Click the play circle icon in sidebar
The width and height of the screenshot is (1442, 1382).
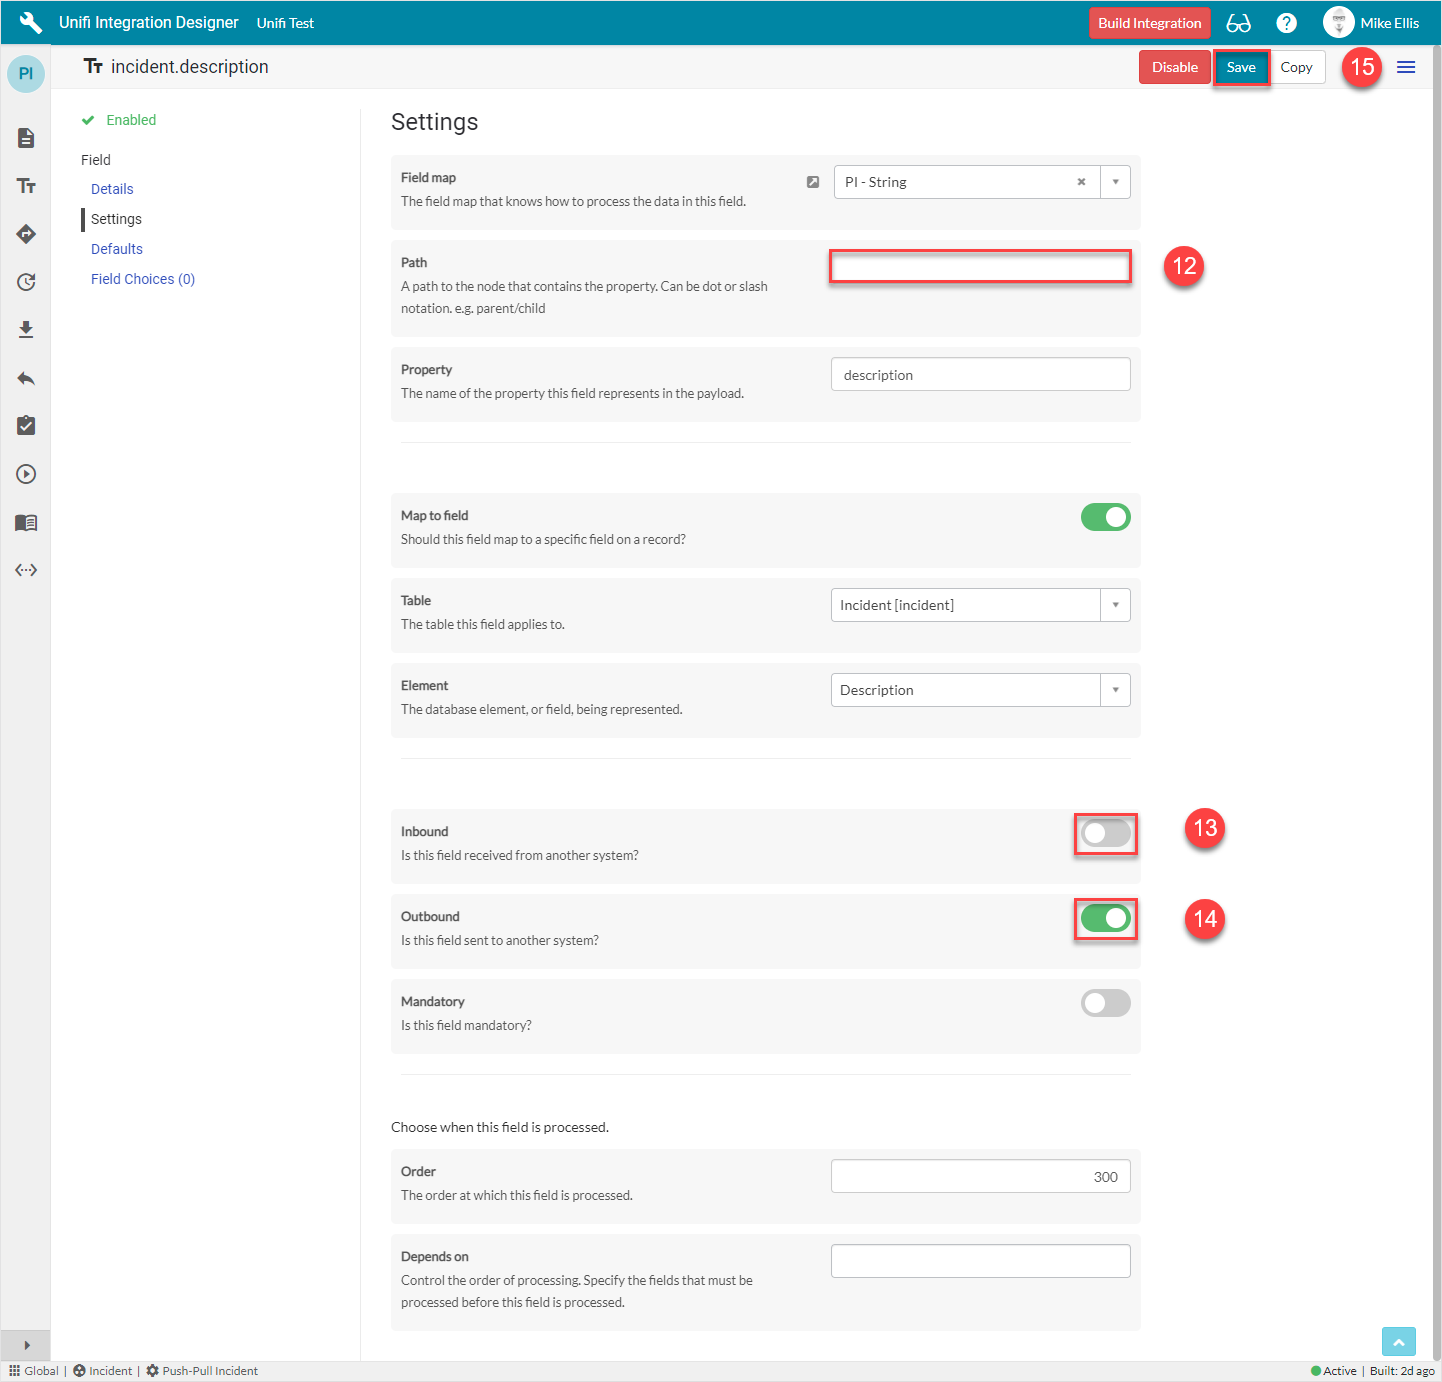tap(26, 474)
